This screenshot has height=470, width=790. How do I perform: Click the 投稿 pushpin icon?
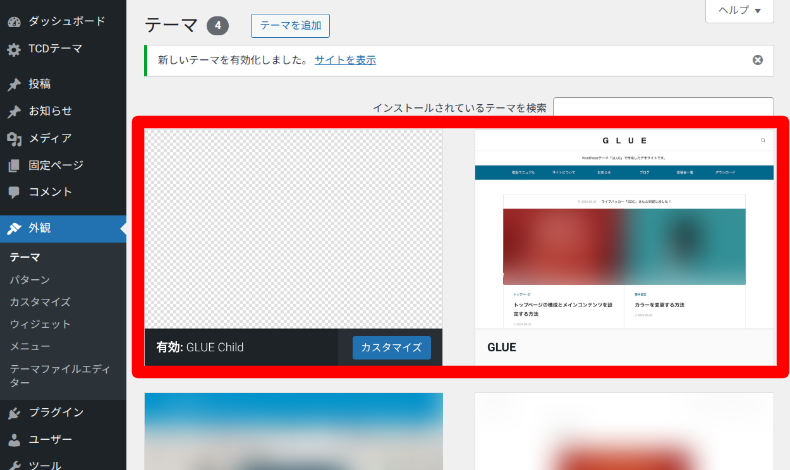tap(14, 84)
